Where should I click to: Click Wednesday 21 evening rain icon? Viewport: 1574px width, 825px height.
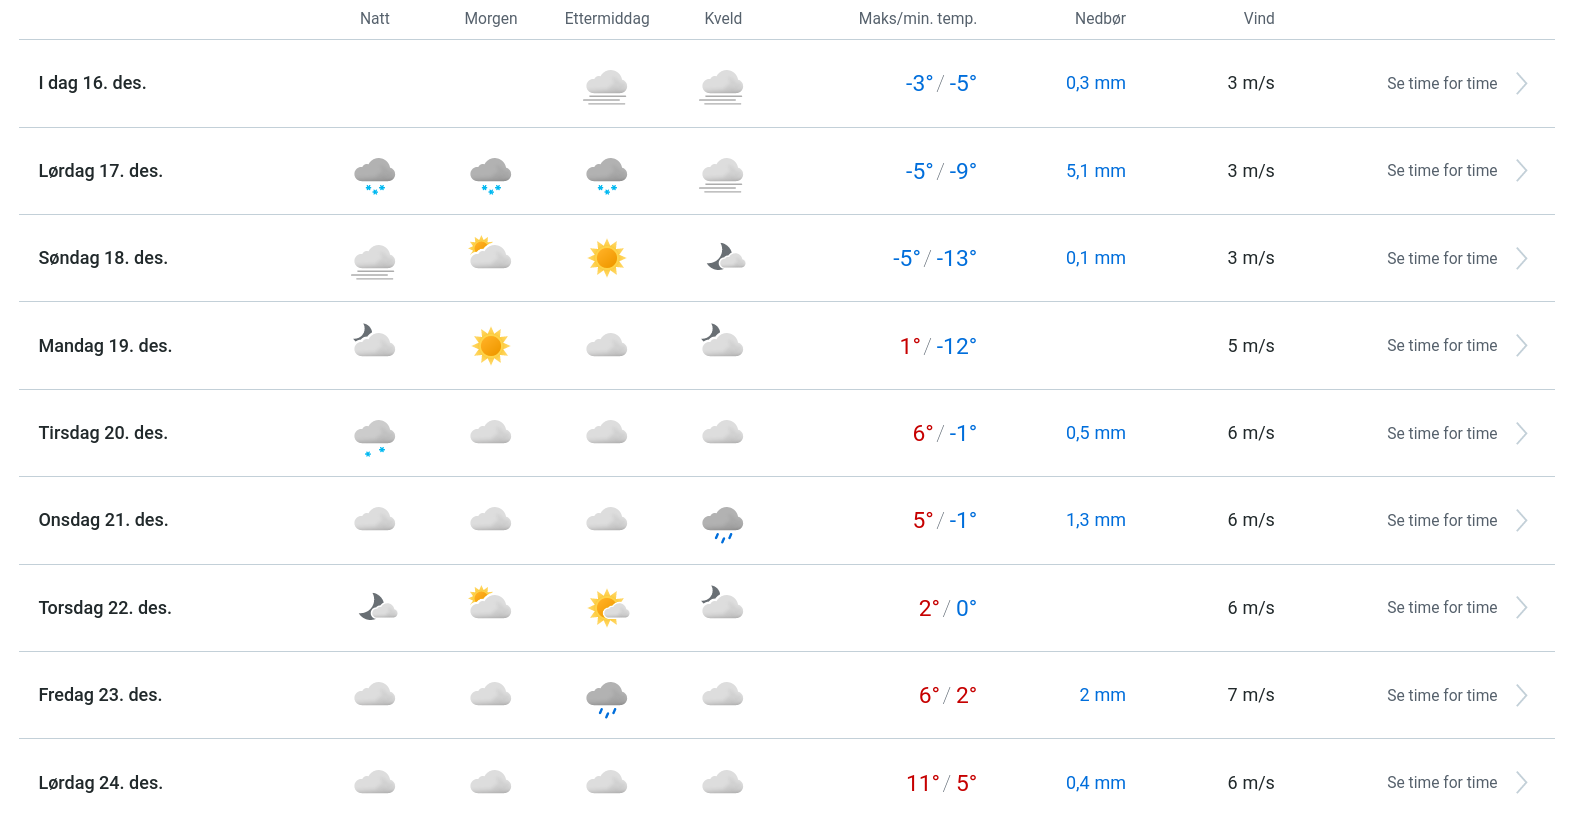tap(722, 522)
